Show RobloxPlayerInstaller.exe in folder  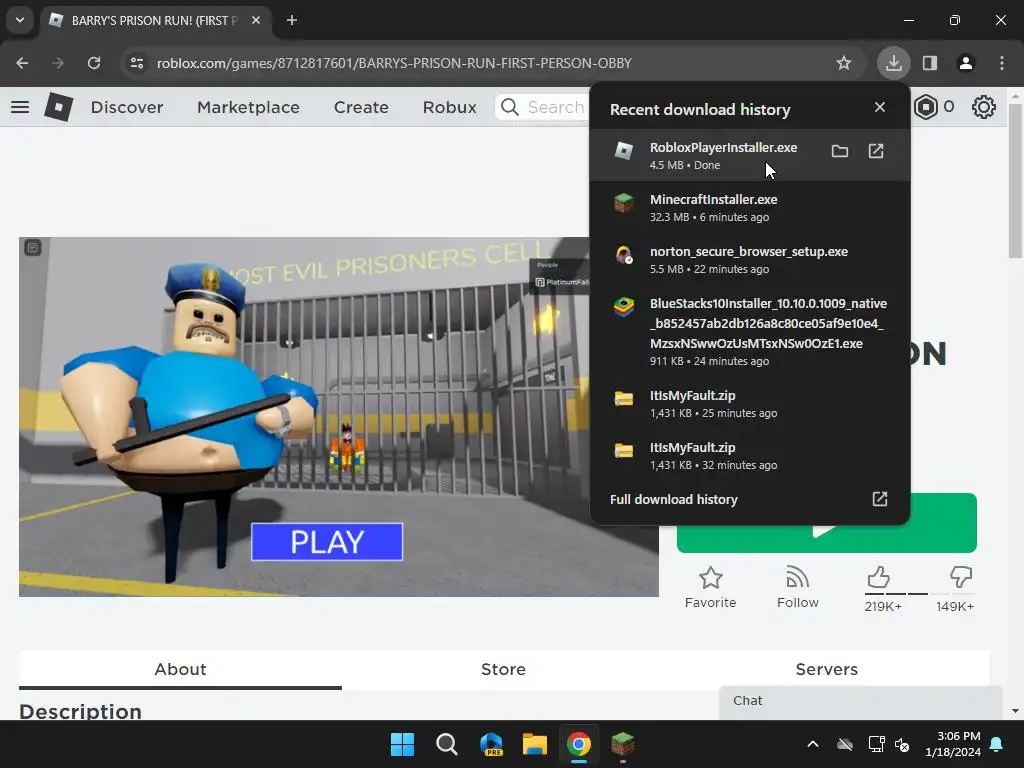840,152
